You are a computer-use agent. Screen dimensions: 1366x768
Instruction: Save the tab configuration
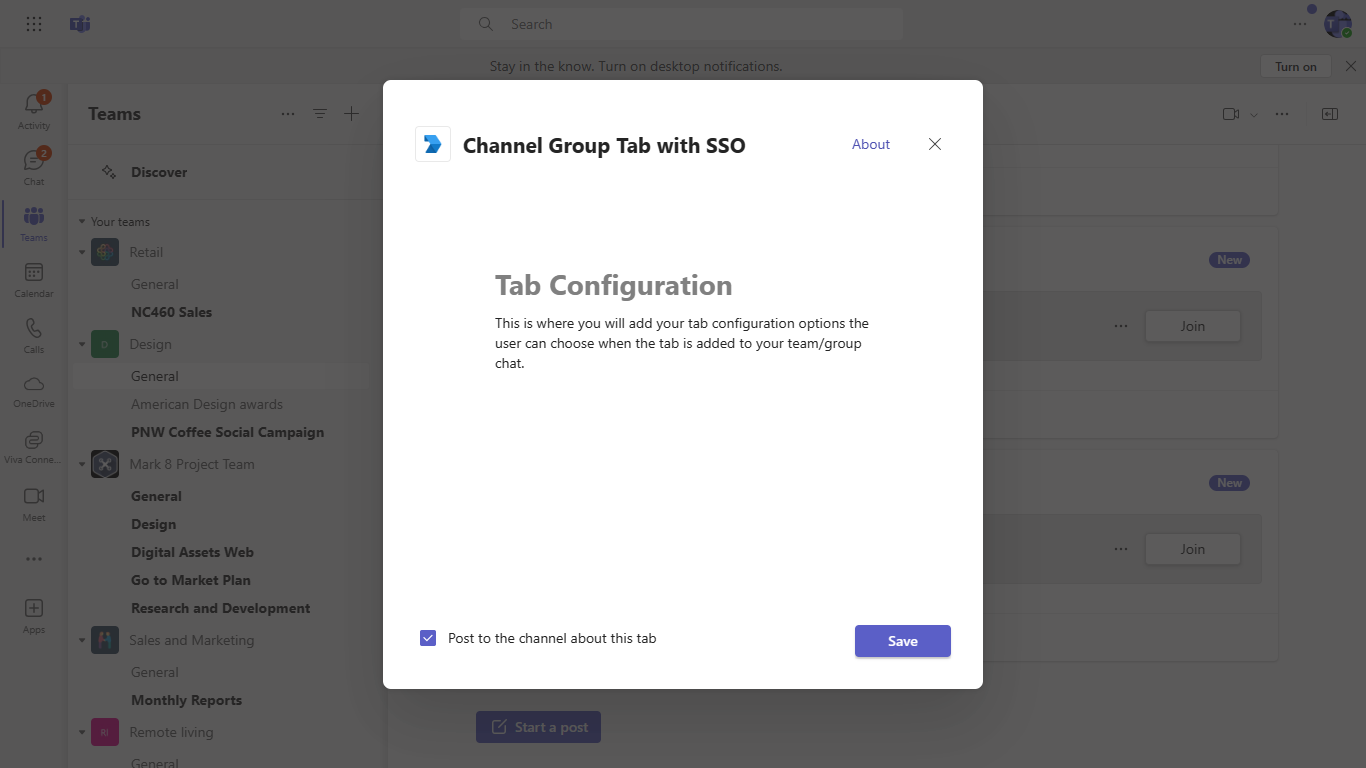pyautogui.click(x=903, y=641)
